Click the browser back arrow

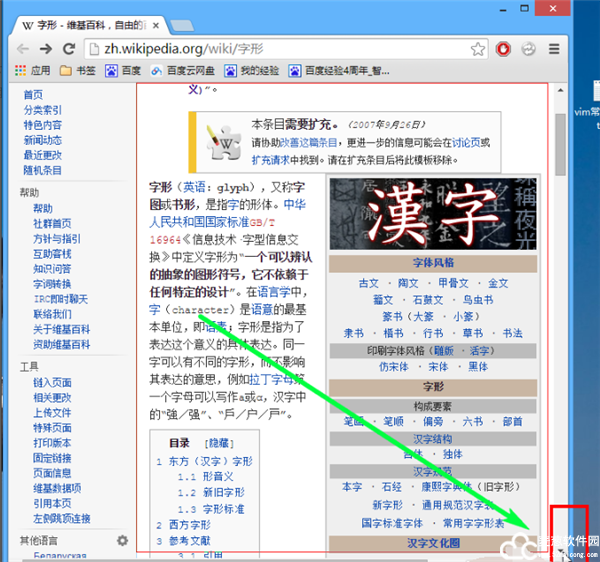(x=23, y=48)
